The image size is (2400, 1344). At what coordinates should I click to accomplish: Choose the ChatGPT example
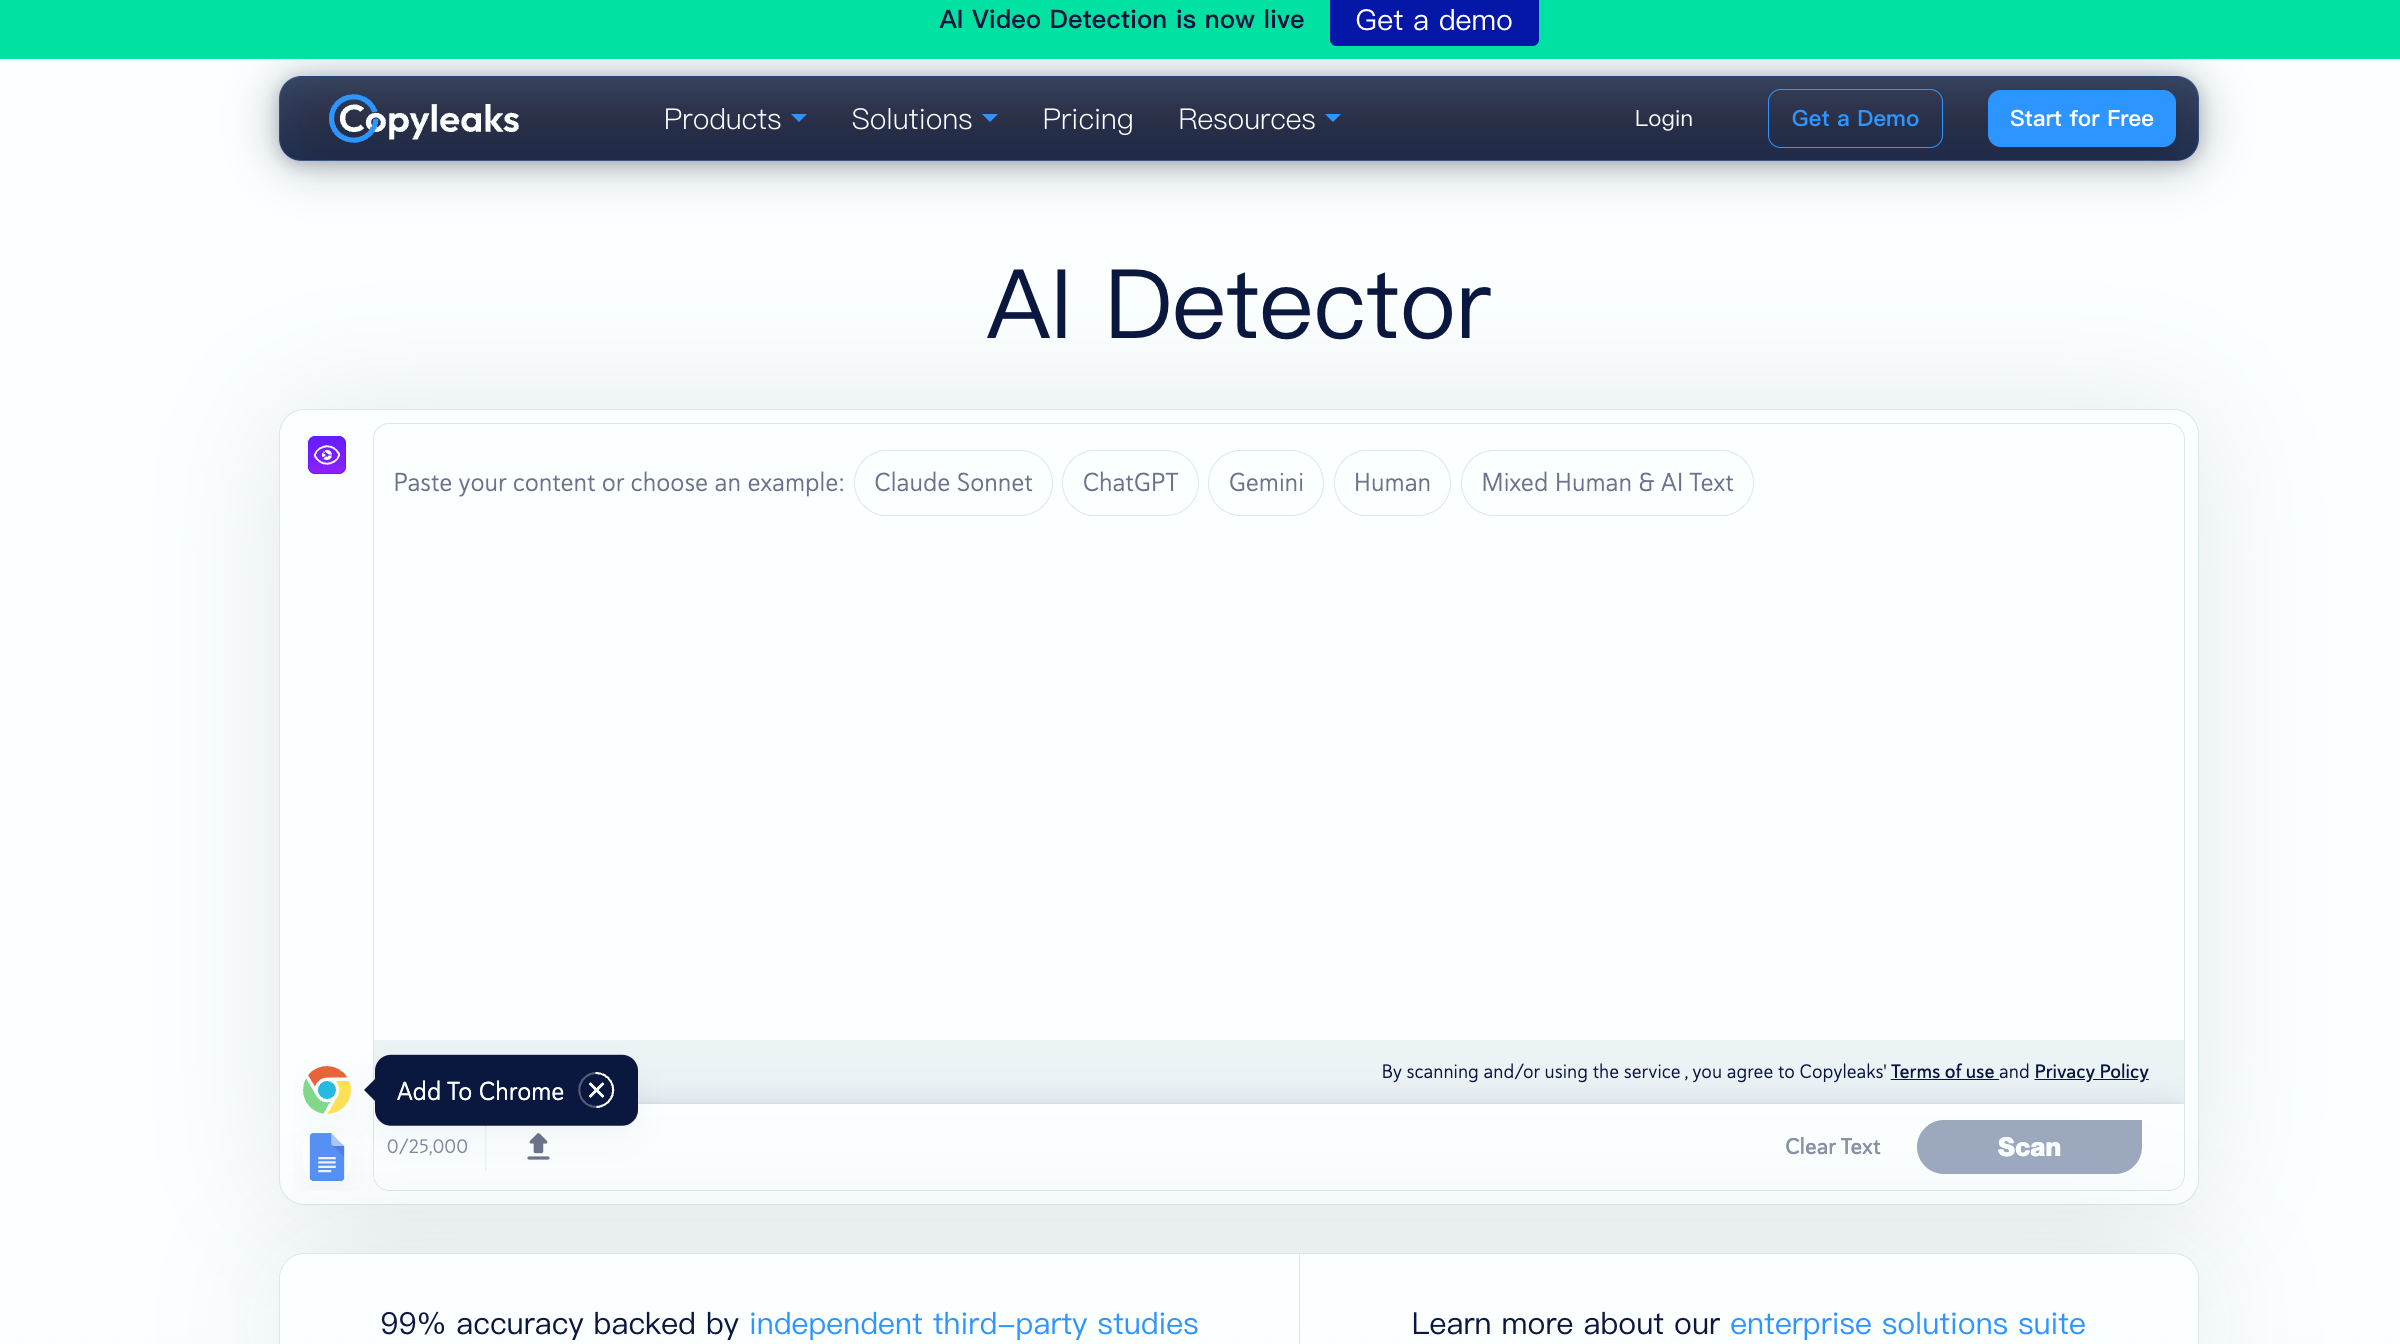1130,483
